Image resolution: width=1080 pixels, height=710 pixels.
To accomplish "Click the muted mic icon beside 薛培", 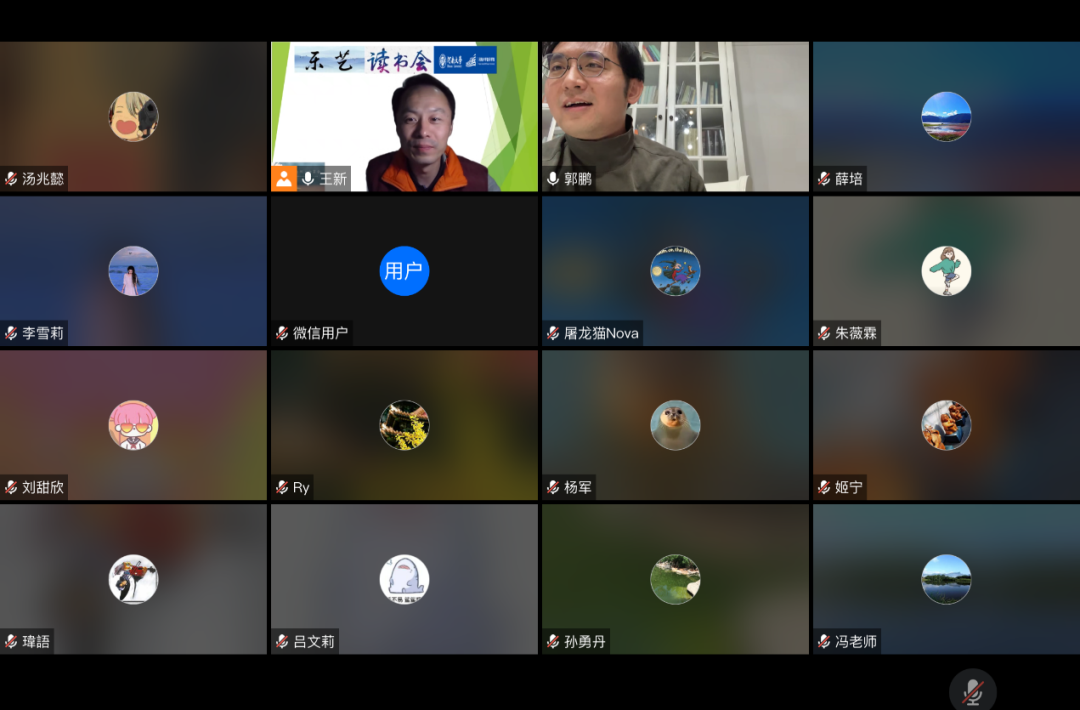I will point(824,179).
